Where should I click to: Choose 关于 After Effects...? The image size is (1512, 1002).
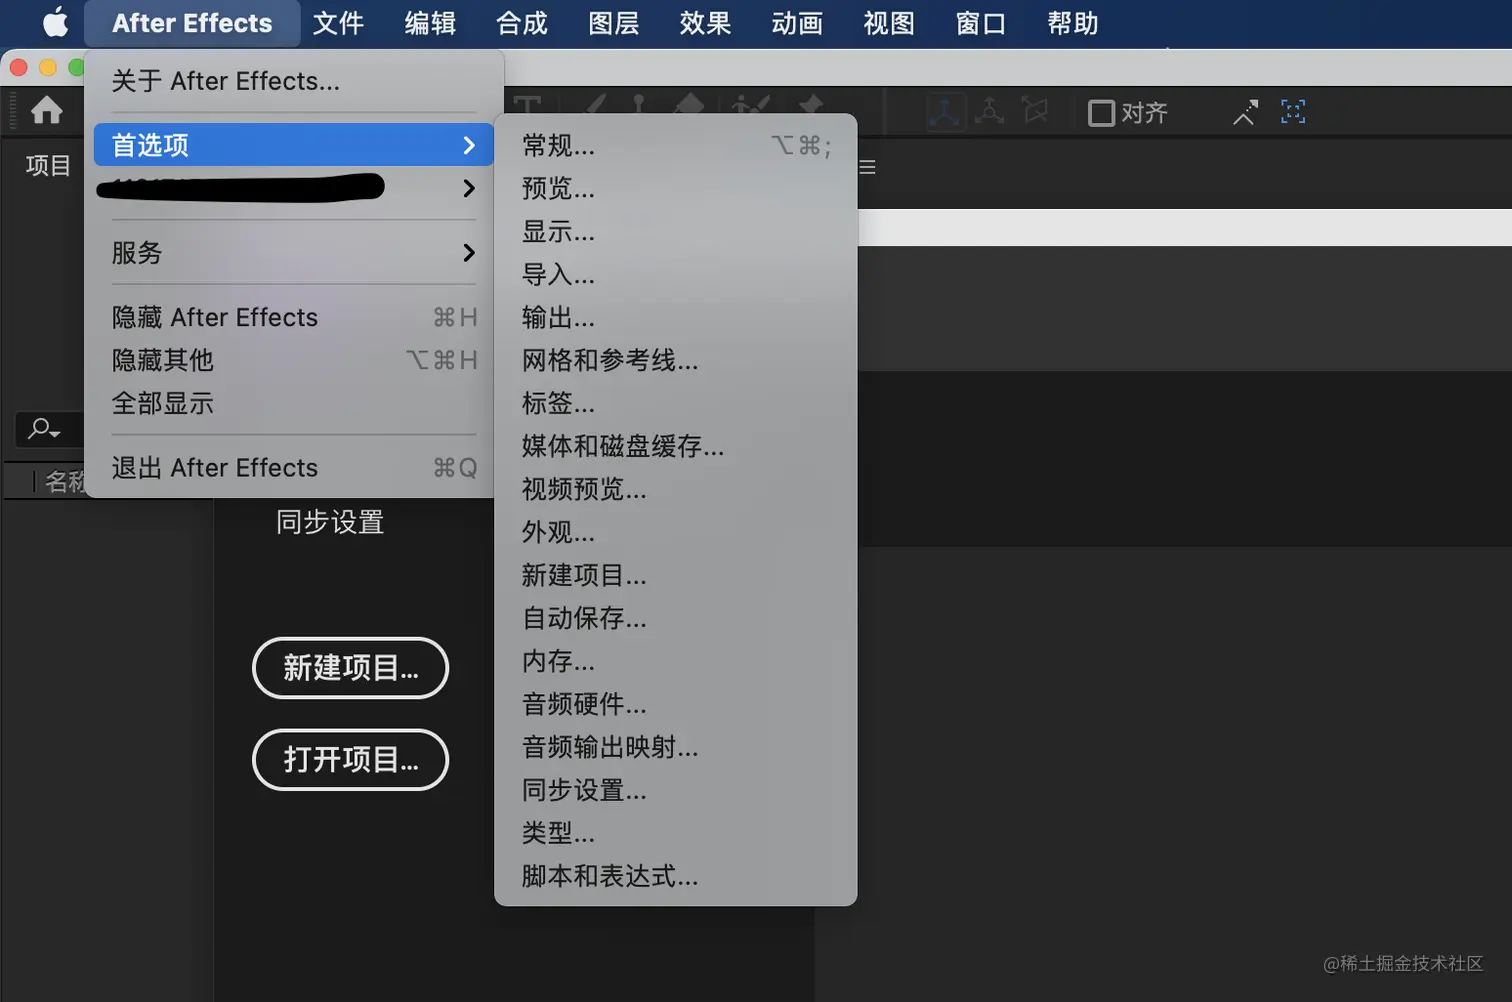tap(294, 81)
